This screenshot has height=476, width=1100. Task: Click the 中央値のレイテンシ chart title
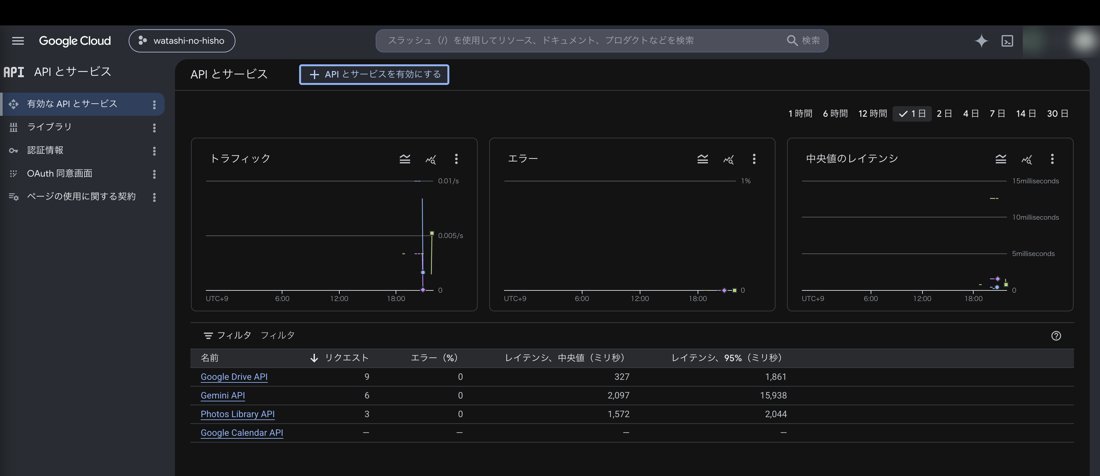click(852, 158)
